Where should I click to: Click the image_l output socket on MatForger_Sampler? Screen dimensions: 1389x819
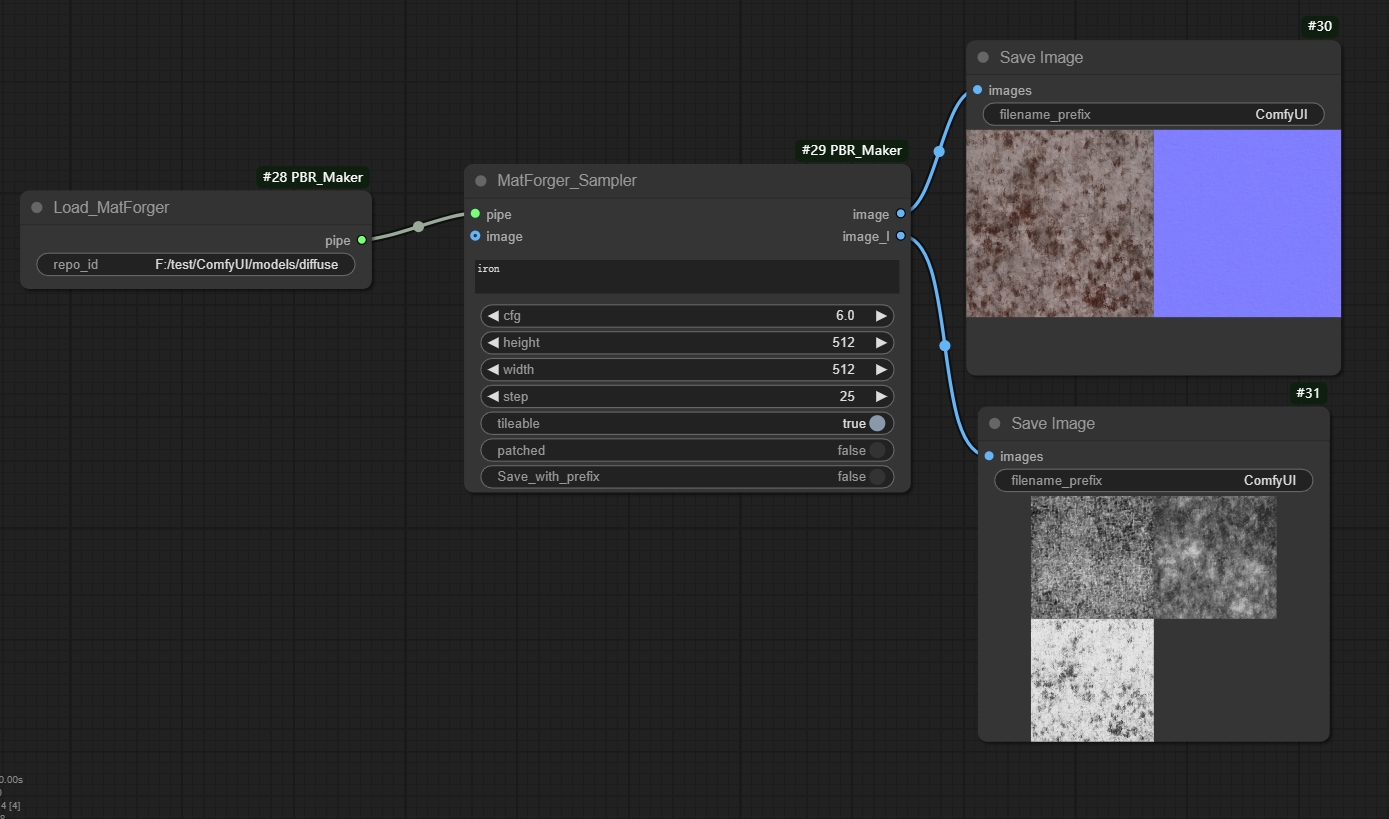[x=901, y=236]
